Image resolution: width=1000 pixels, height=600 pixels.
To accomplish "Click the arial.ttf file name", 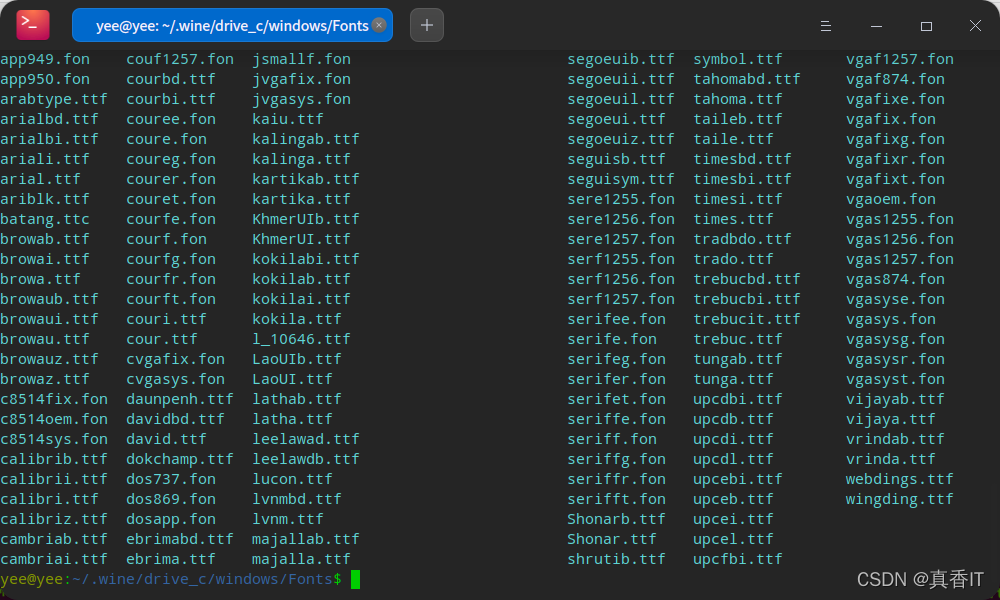I will (41, 179).
